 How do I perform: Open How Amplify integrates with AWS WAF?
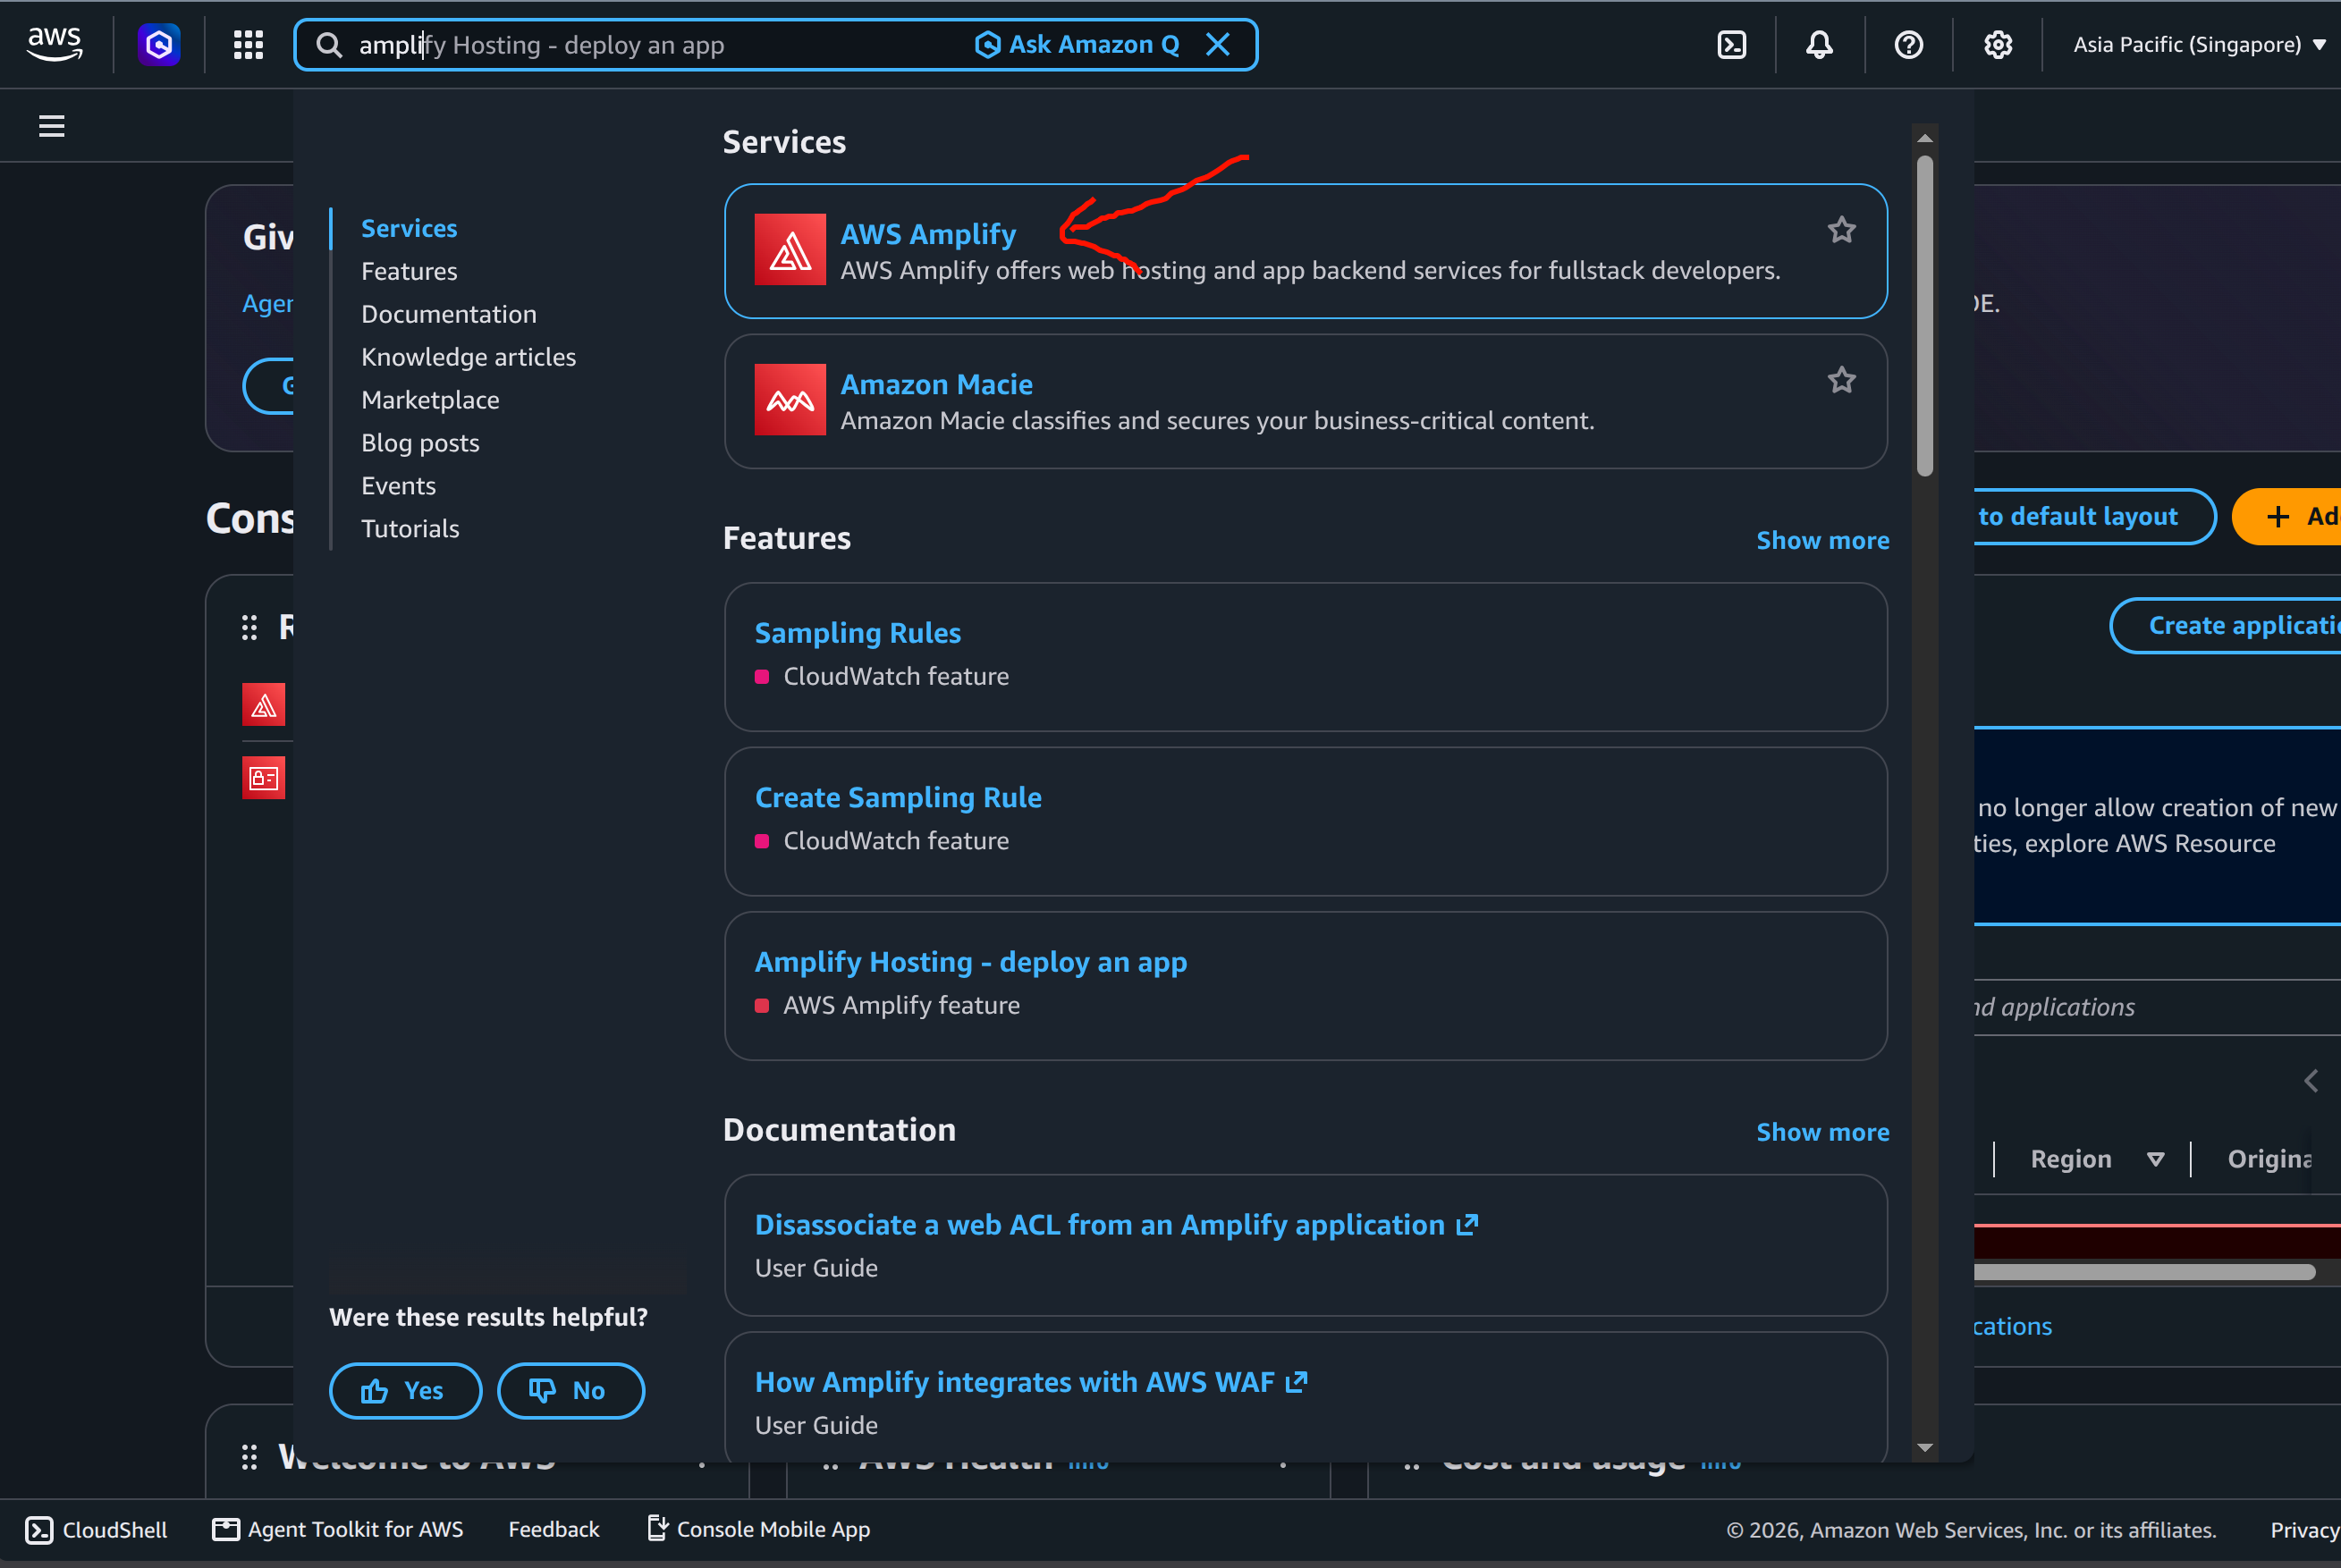click(x=1031, y=1382)
